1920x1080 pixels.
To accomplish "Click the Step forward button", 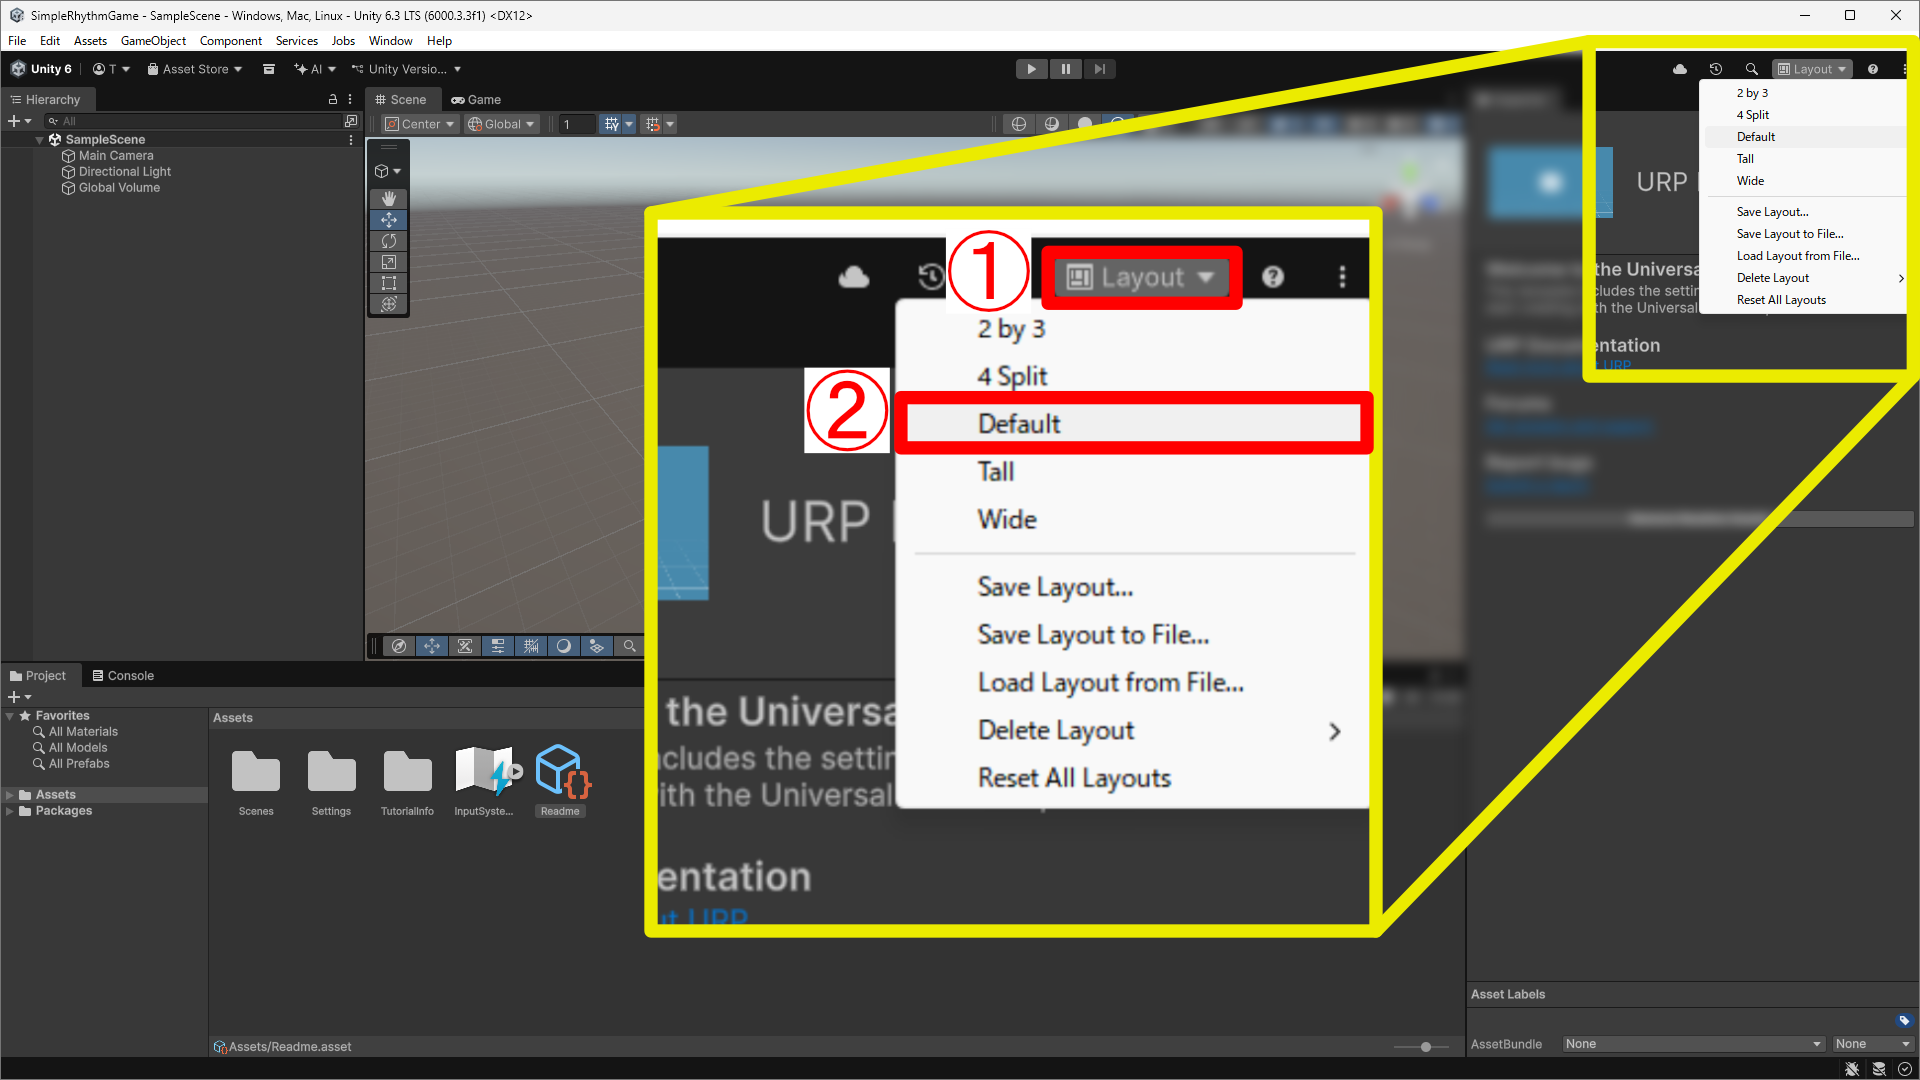I will coord(1100,69).
